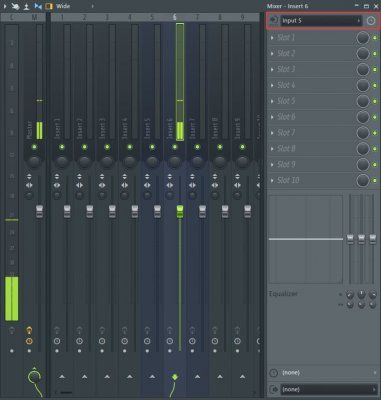Click the Equalizer graph display
The width and height of the screenshot is (381, 400).
point(306,239)
